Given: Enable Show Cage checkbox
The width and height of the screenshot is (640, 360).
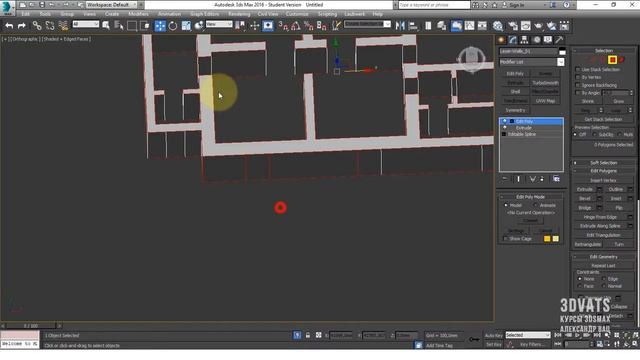Looking at the screenshot, I should [x=506, y=238].
